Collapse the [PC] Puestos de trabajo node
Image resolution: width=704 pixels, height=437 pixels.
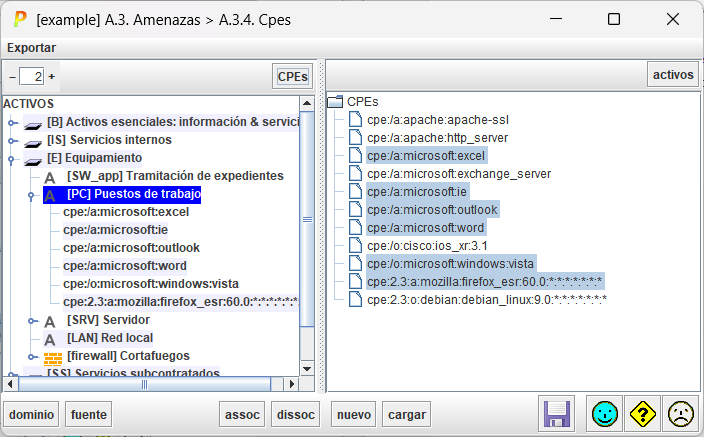[x=31, y=196]
